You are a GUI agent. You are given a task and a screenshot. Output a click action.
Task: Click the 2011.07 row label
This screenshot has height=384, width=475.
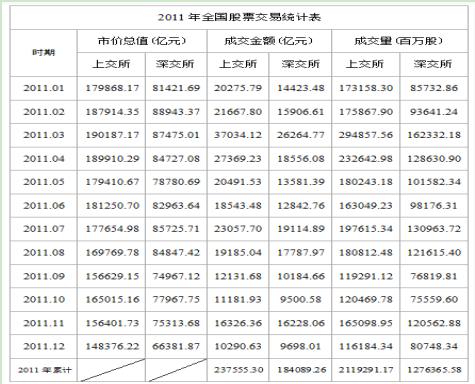point(44,229)
